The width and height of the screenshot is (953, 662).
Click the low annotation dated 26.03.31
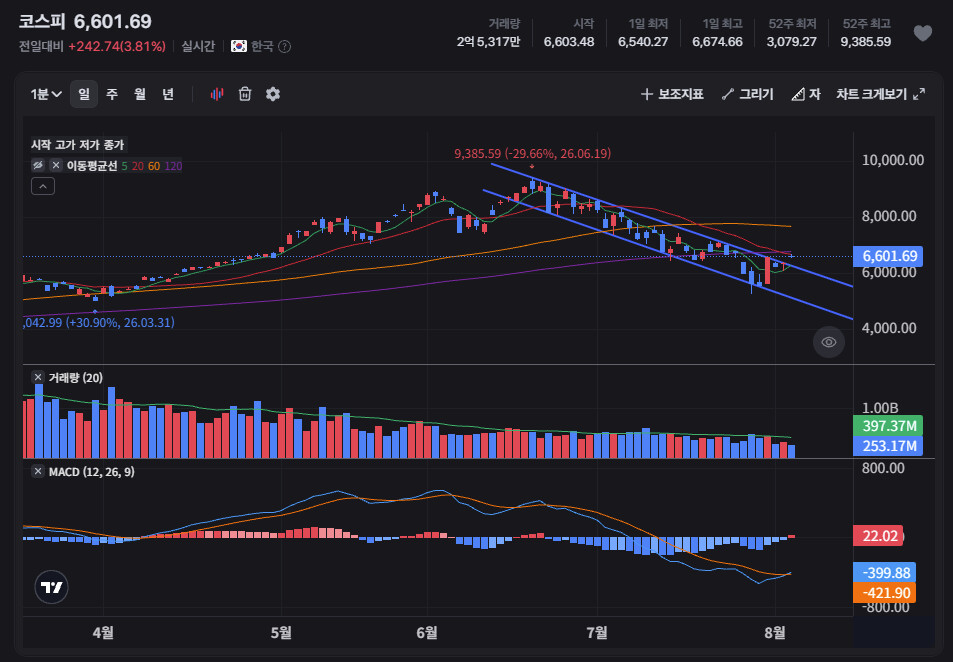99,322
